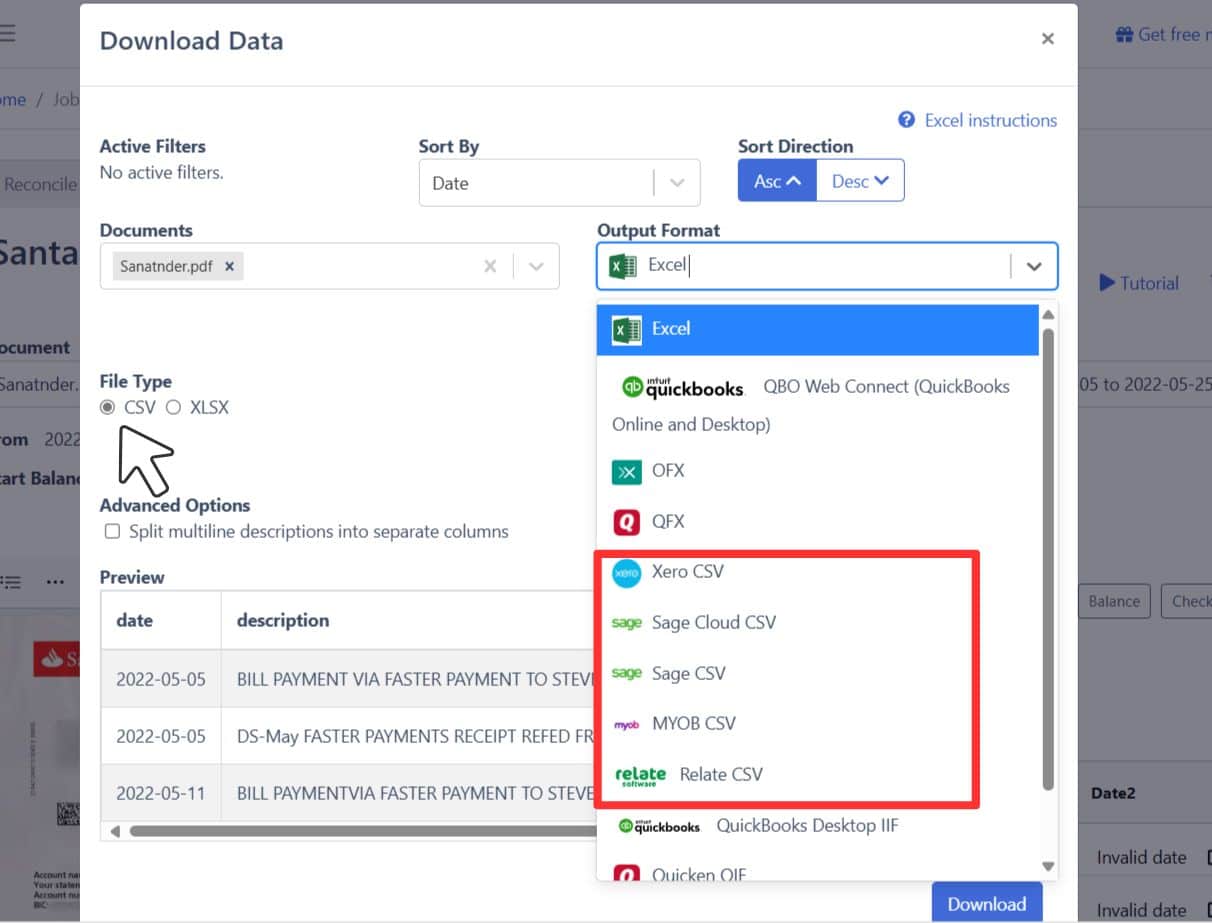Click the Sage logo beside Sage Cloud CSV
The height and width of the screenshot is (923, 1212).
click(x=626, y=624)
